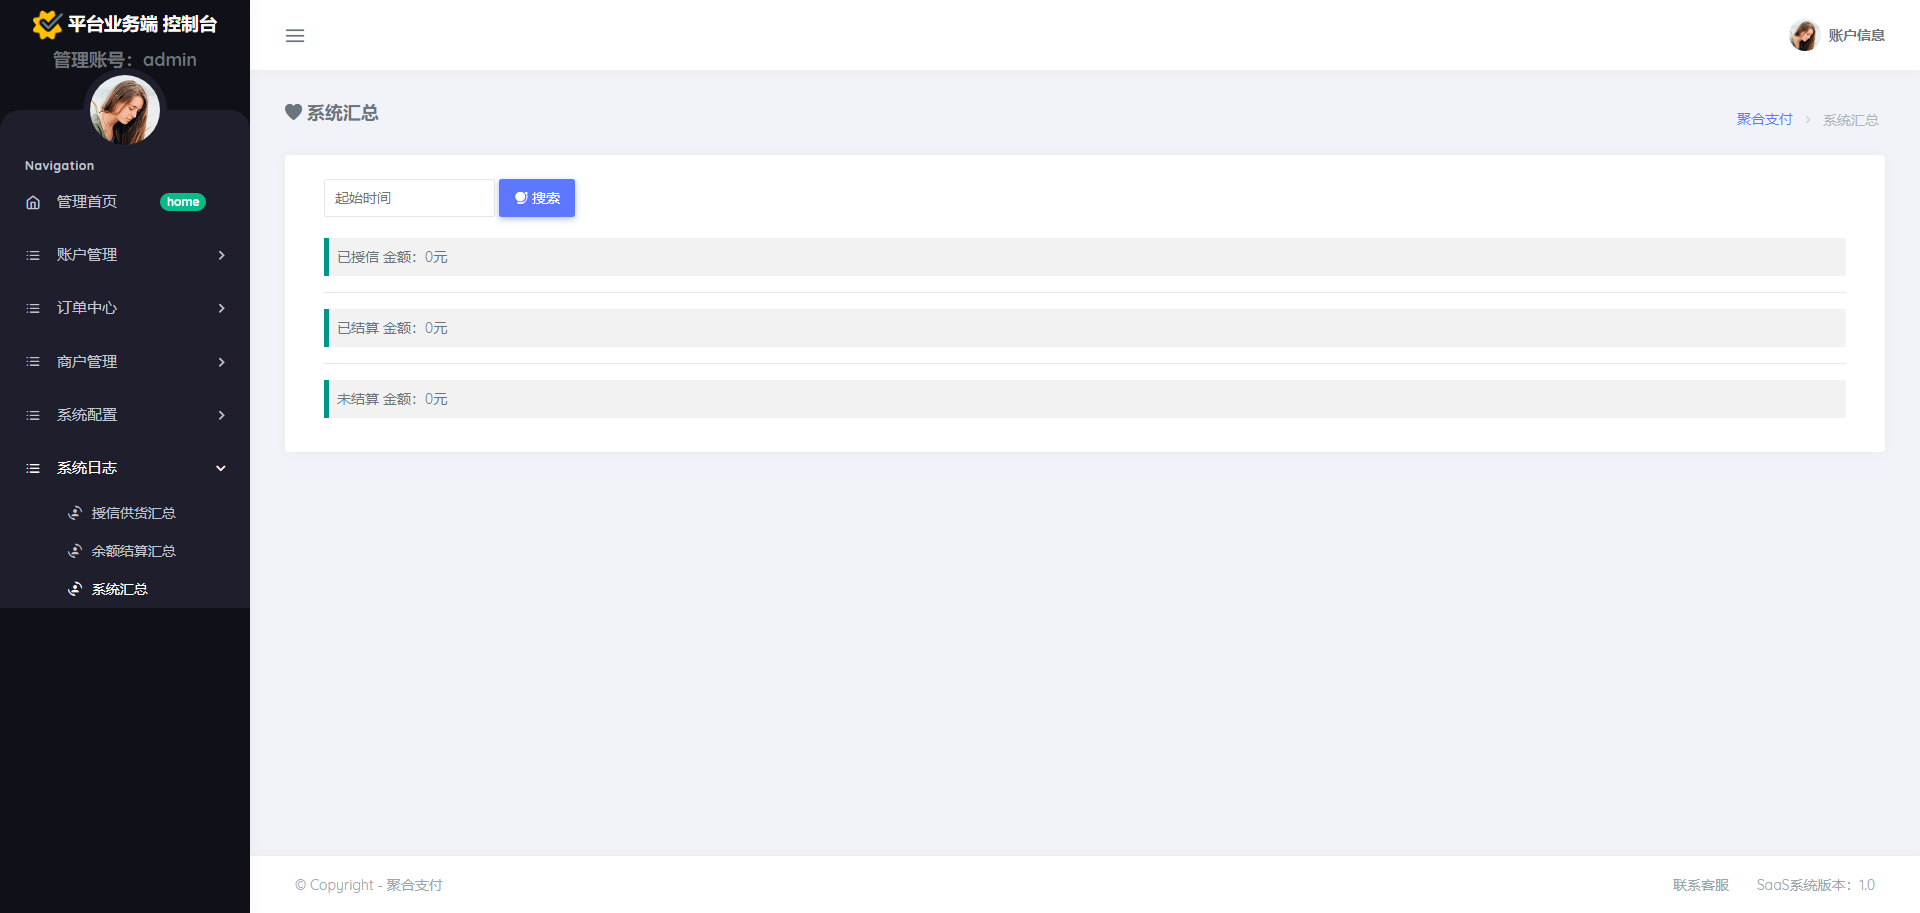Click the list icon beside 订单中心
The image size is (1920, 913).
[x=33, y=308]
